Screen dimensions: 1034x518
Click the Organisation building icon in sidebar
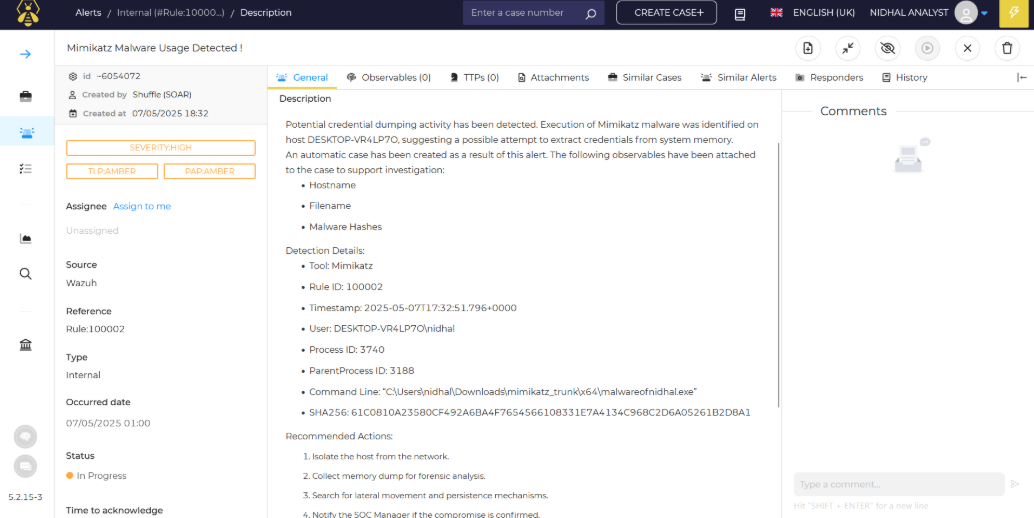click(x=26, y=345)
